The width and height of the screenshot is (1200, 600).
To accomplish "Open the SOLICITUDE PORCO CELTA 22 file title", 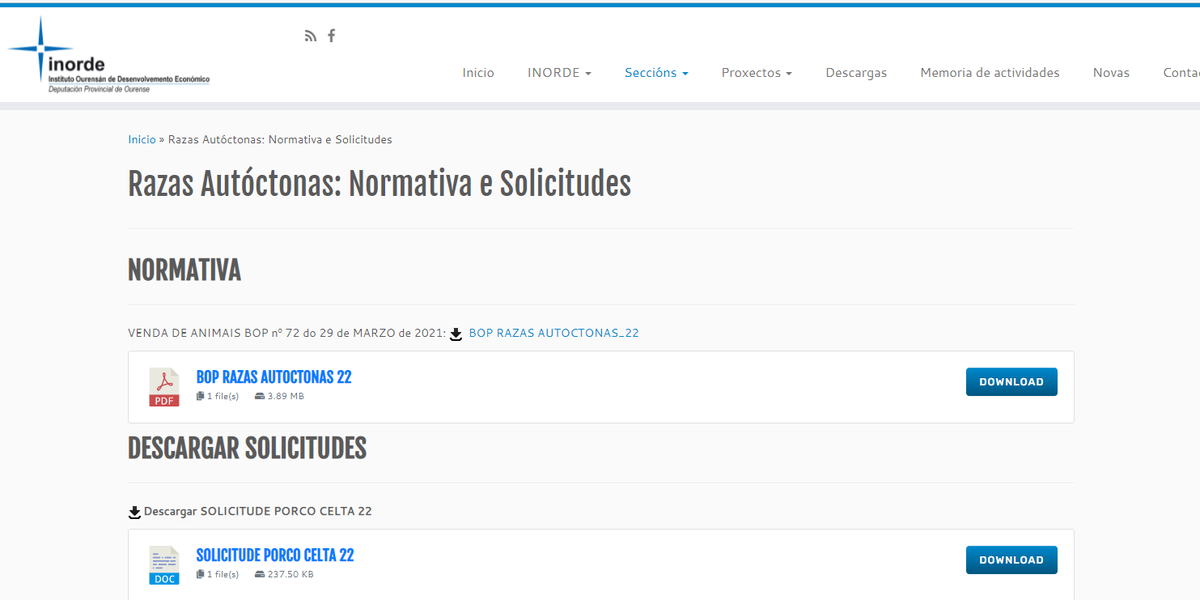I will pyautogui.click(x=275, y=555).
